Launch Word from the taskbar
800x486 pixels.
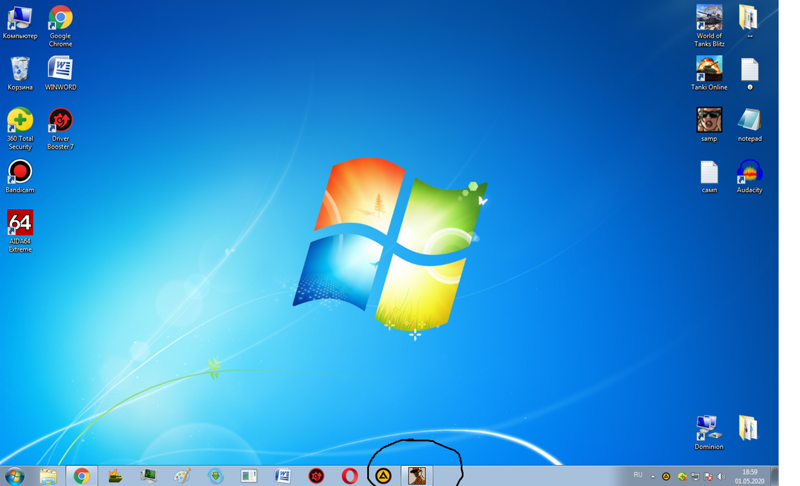[283, 476]
